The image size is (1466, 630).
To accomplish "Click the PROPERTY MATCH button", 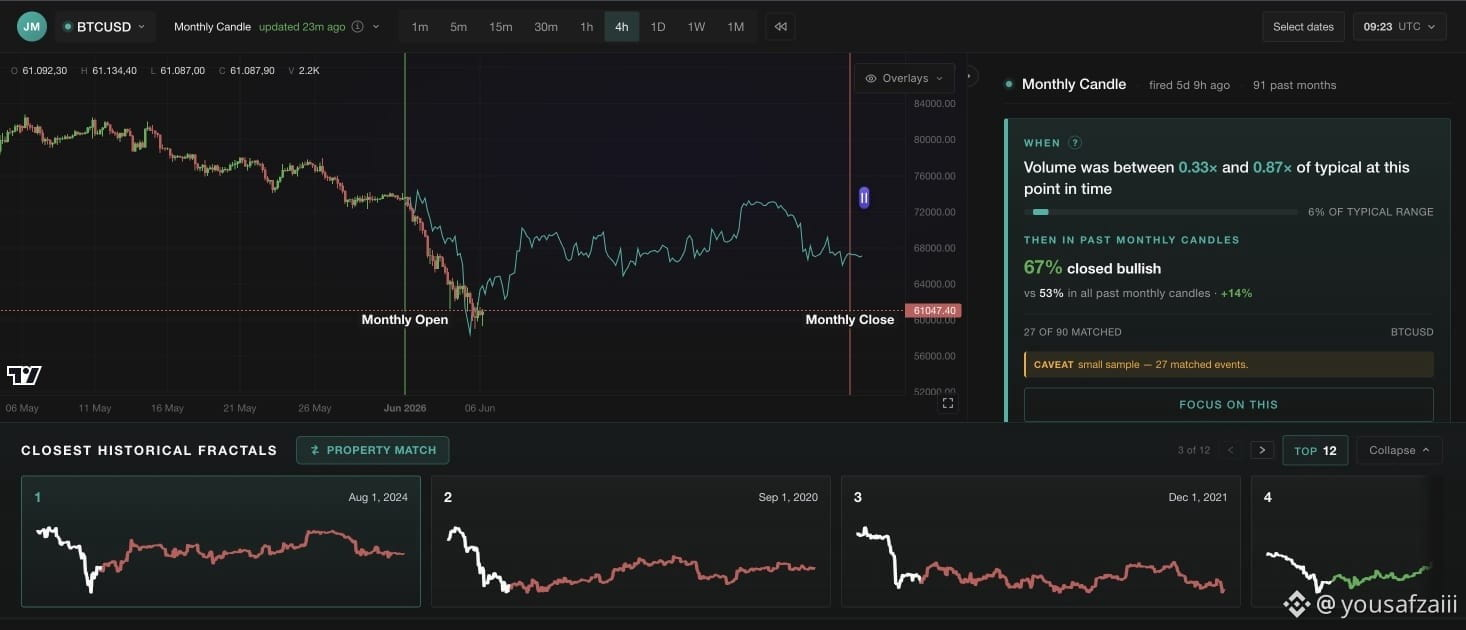I will pyautogui.click(x=372, y=450).
